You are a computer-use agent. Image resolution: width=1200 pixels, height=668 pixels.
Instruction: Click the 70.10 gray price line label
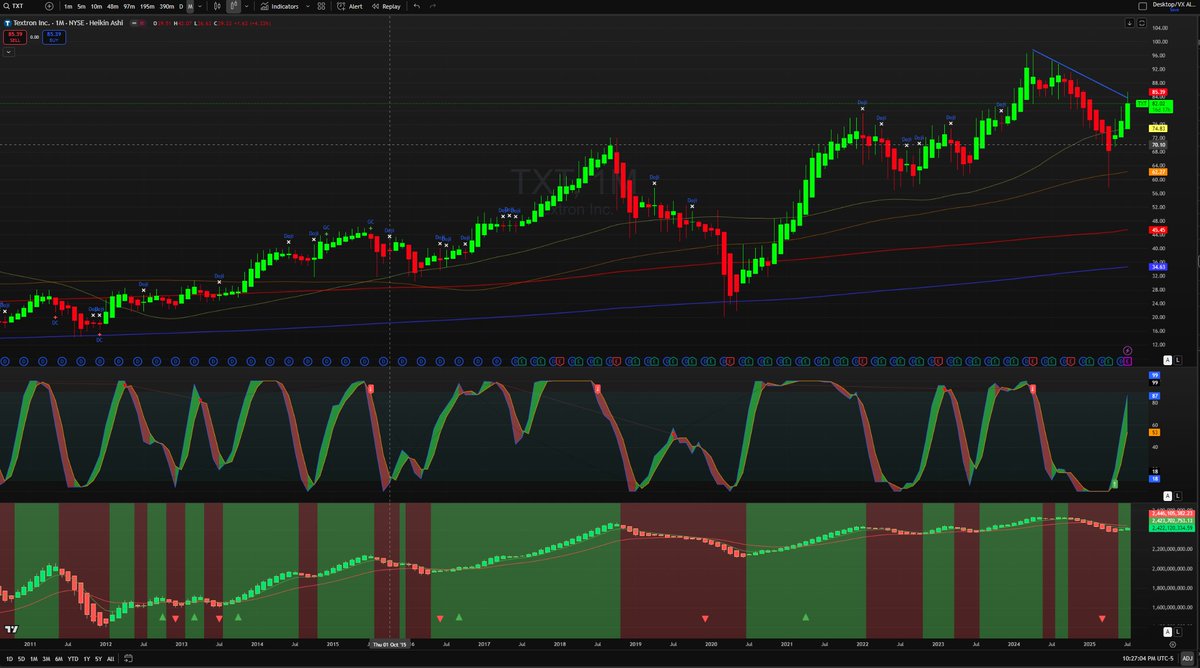tap(1159, 144)
